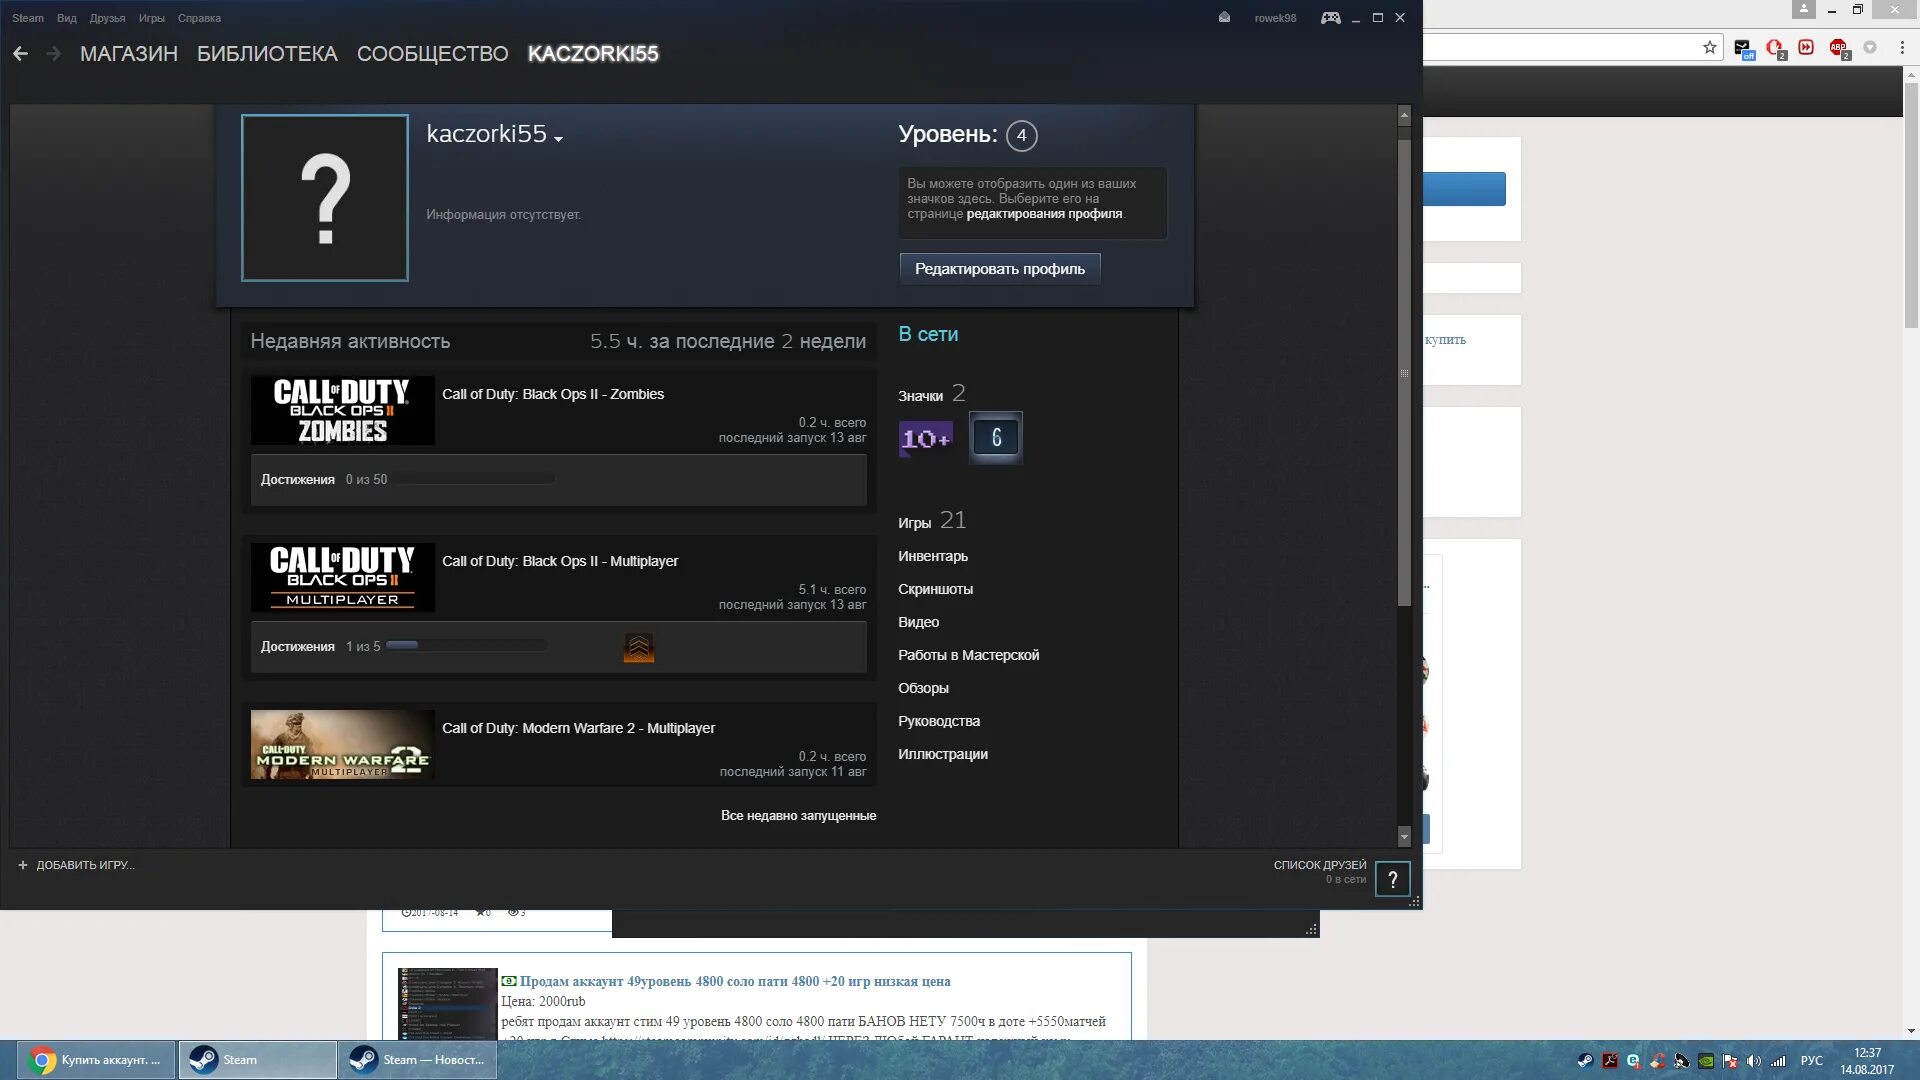Screen dimensions: 1920x1080
Task: Open the Друзья menu
Action: 108,18
